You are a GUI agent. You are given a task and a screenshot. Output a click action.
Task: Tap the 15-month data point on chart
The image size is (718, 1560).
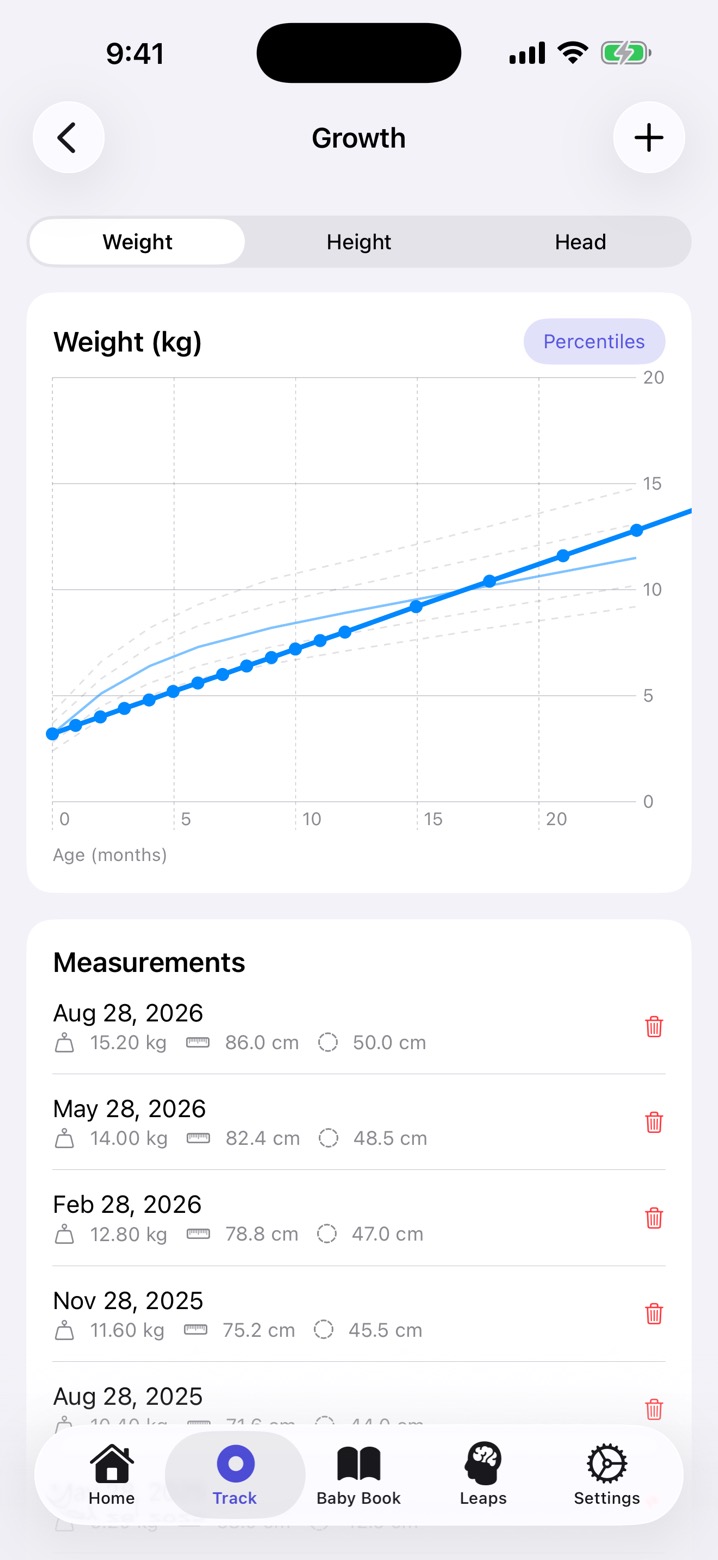[x=417, y=606]
